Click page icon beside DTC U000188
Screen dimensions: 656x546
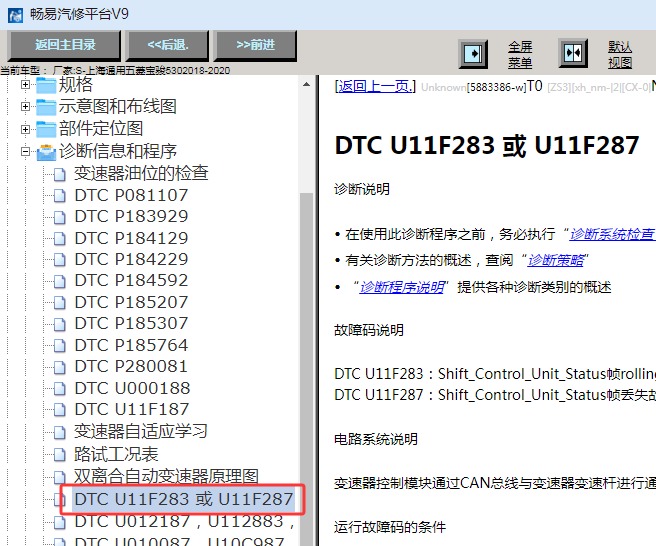tap(59, 388)
